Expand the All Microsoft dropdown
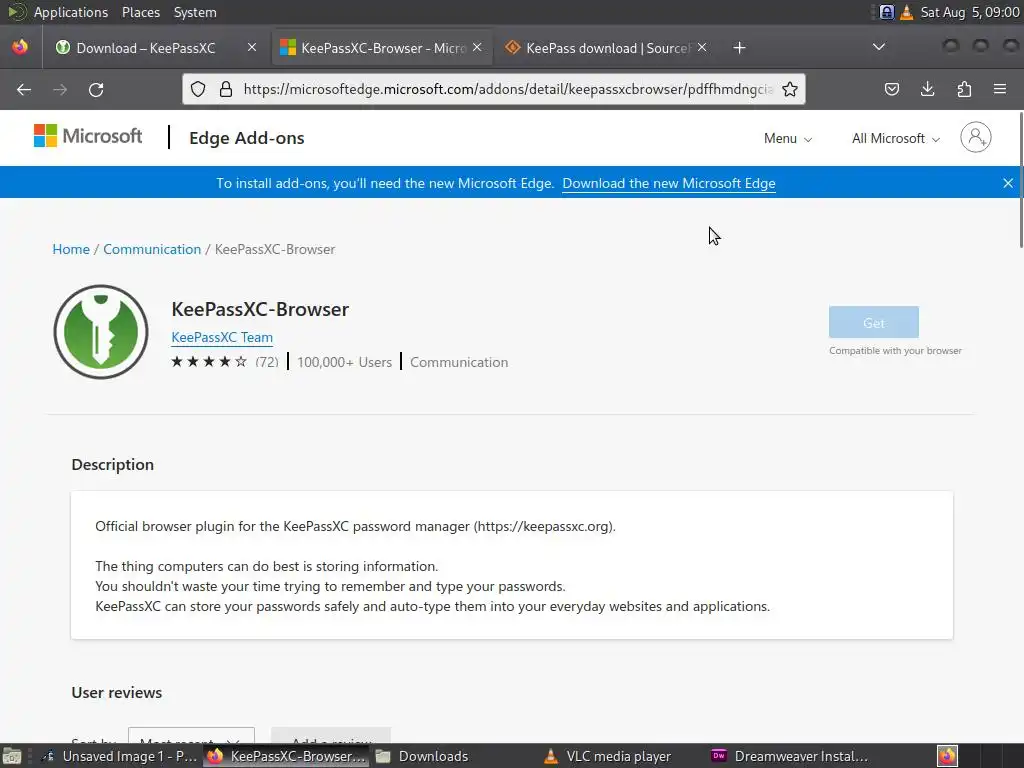Image resolution: width=1024 pixels, height=768 pixels. 895,138
